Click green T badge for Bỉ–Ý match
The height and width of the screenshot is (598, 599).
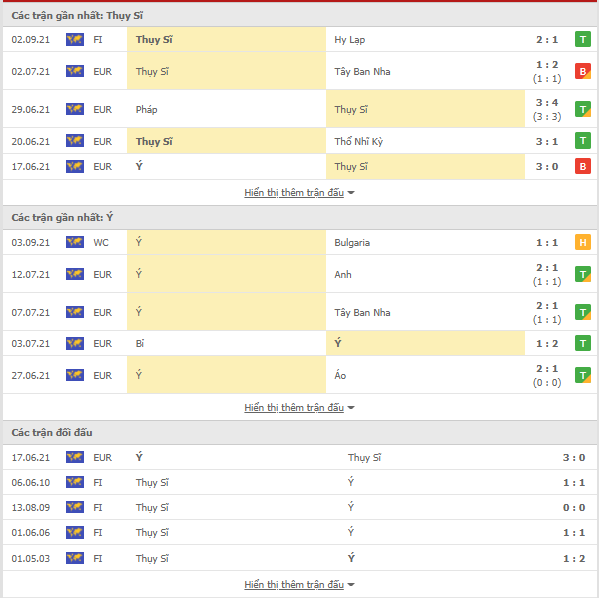(x=583, y=343)
